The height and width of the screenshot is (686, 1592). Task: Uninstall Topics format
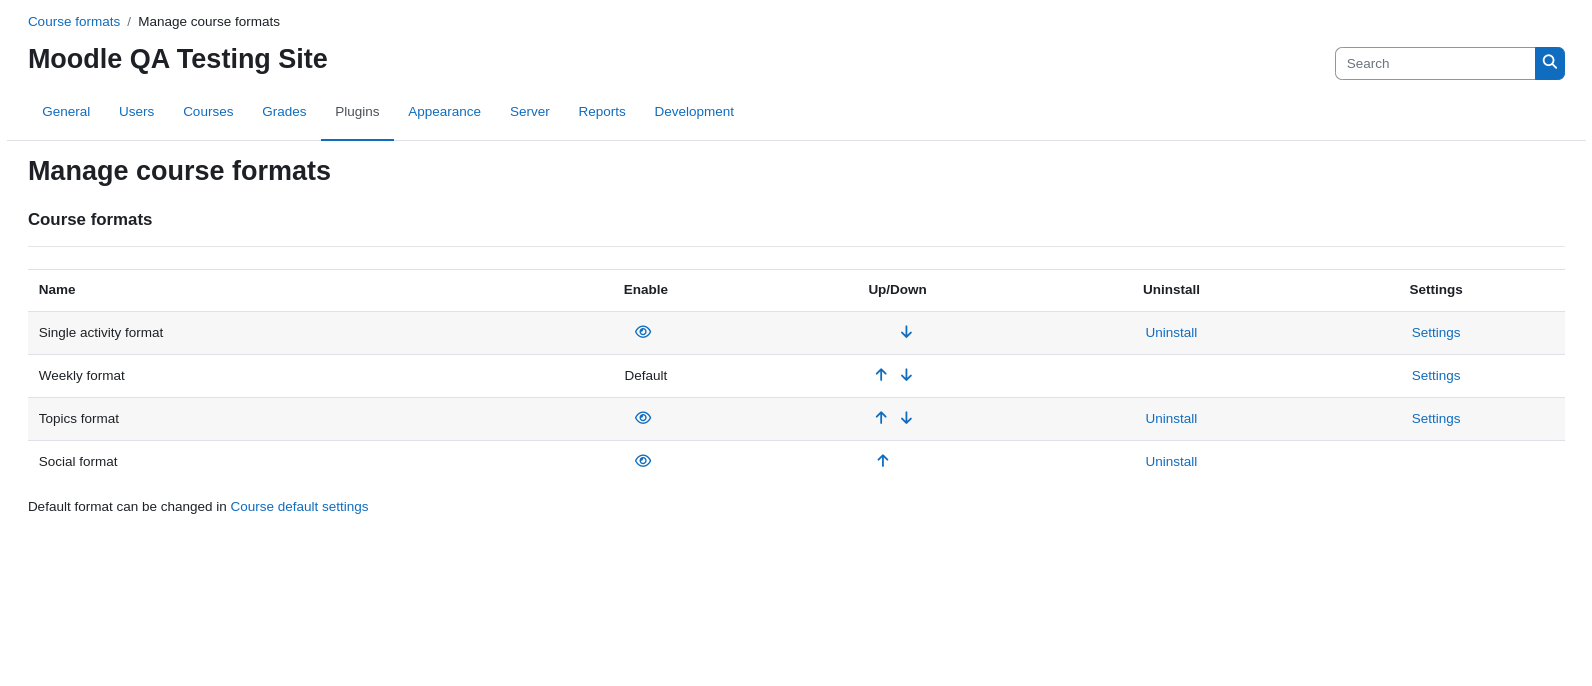[1171, 419]
